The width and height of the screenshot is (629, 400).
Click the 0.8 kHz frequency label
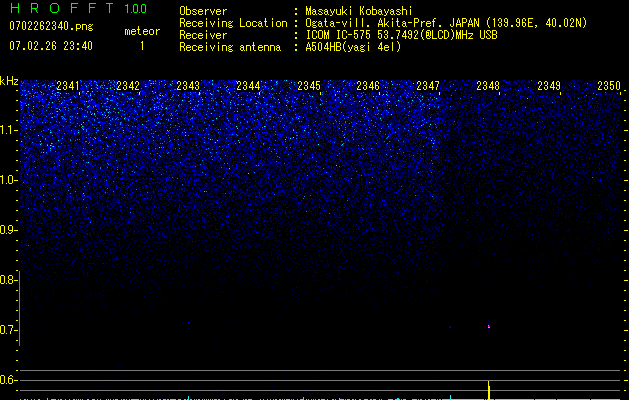point(8,280)
